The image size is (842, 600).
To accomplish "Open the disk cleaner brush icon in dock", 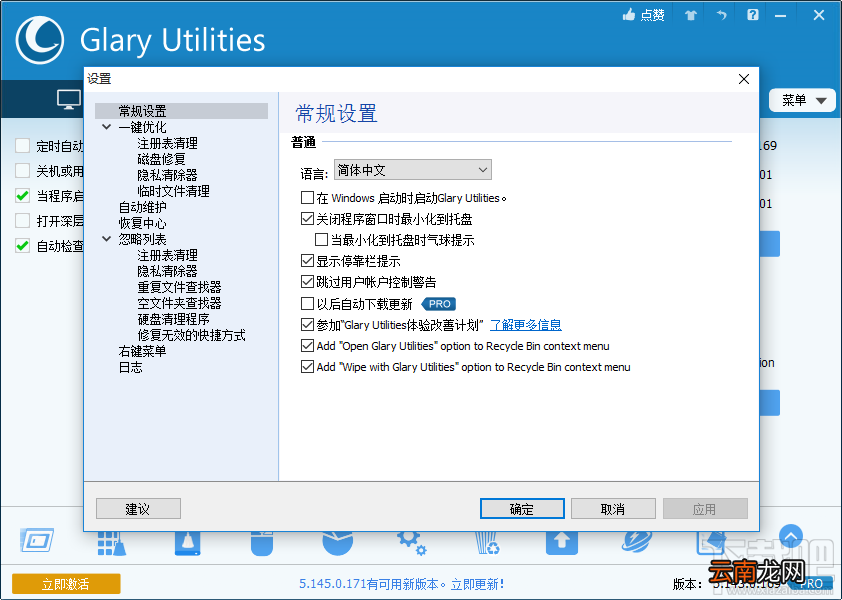I will click(187, 543).
